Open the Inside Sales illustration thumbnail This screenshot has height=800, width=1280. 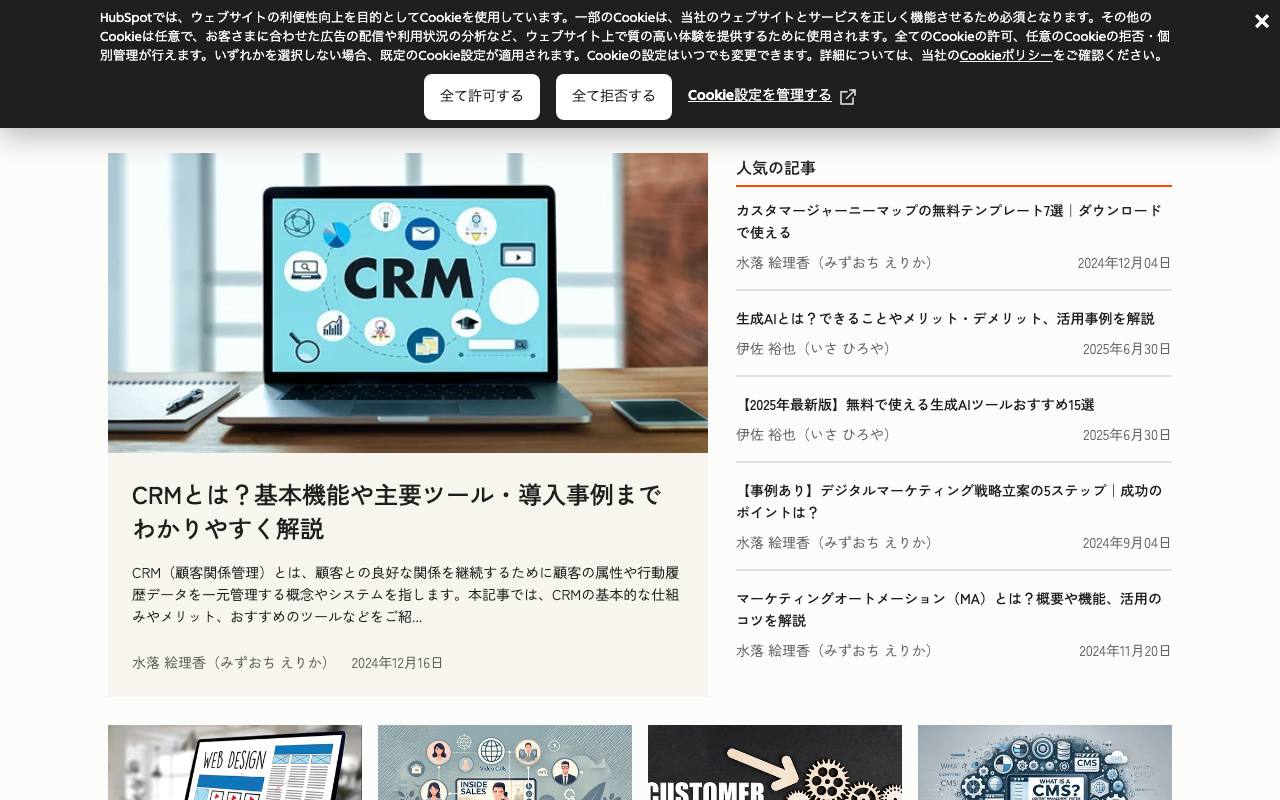[505, 762]
